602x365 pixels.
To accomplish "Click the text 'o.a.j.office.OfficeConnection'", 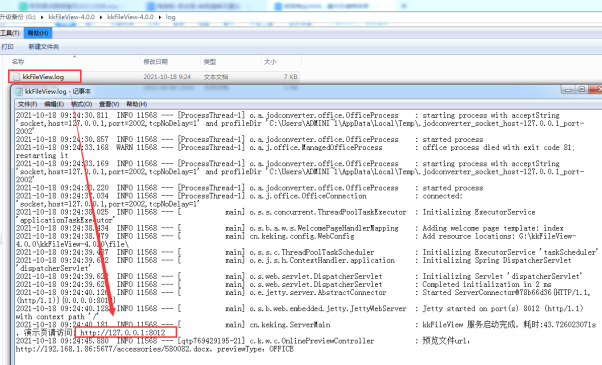I will [x=308, y=196].
